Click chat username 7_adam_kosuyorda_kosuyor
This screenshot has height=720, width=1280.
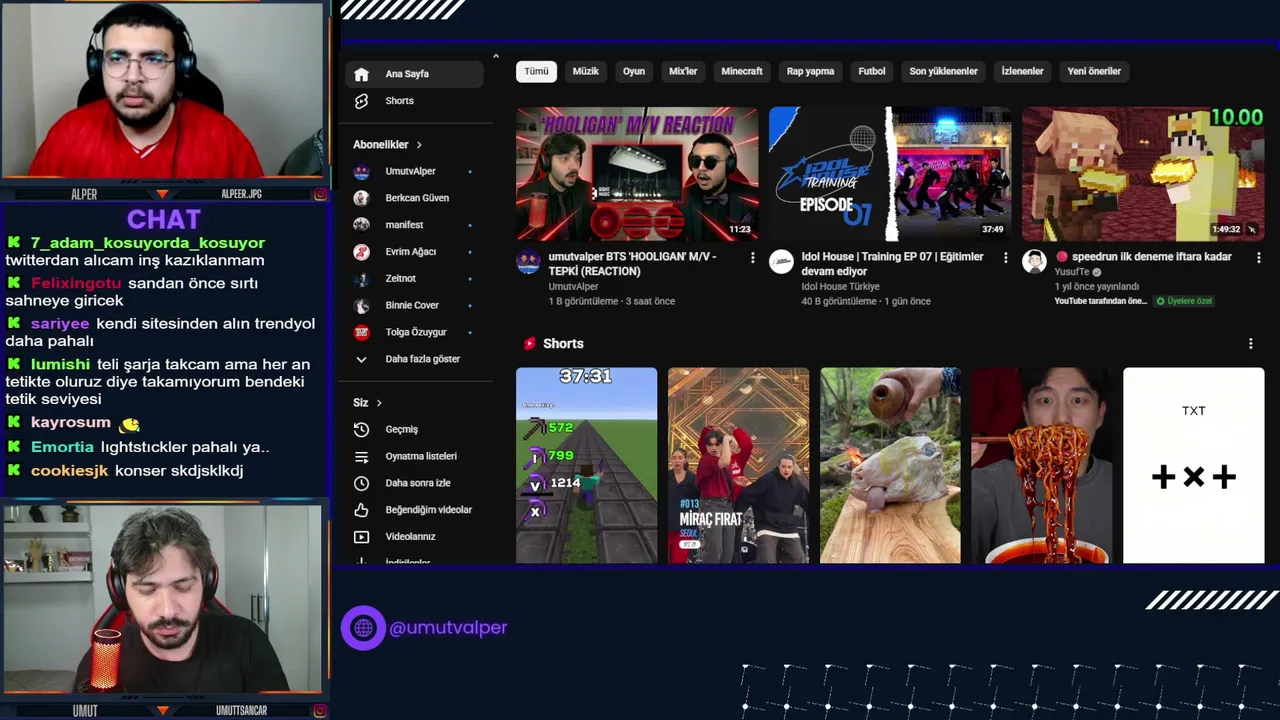[147, 243]
